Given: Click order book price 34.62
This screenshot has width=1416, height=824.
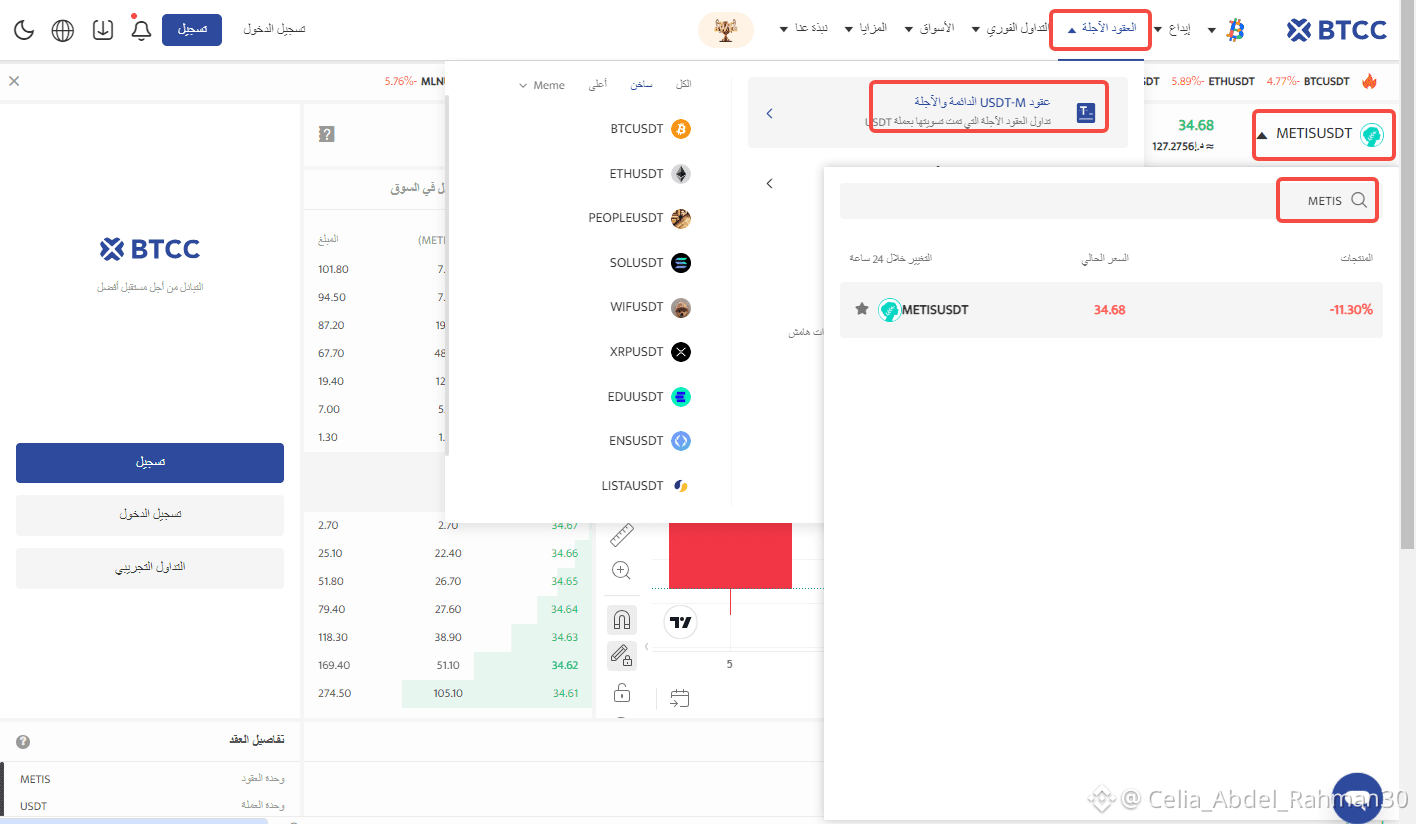Looking at the screenshot, I should click(564, 665).
